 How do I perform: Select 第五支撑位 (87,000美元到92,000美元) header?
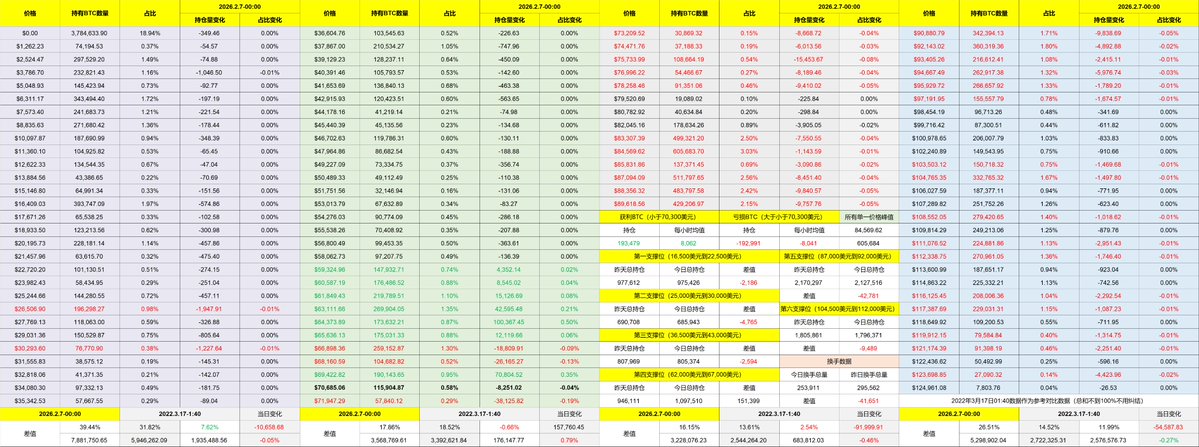840,257
